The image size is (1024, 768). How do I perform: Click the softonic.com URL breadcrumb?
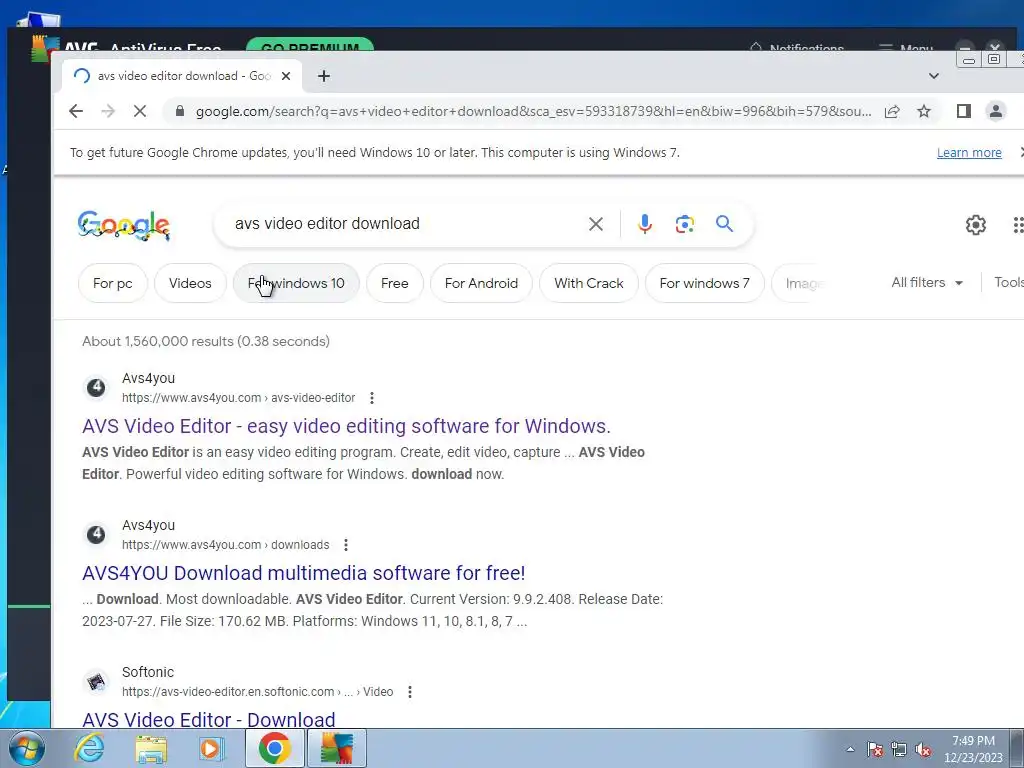click(257, 692)
